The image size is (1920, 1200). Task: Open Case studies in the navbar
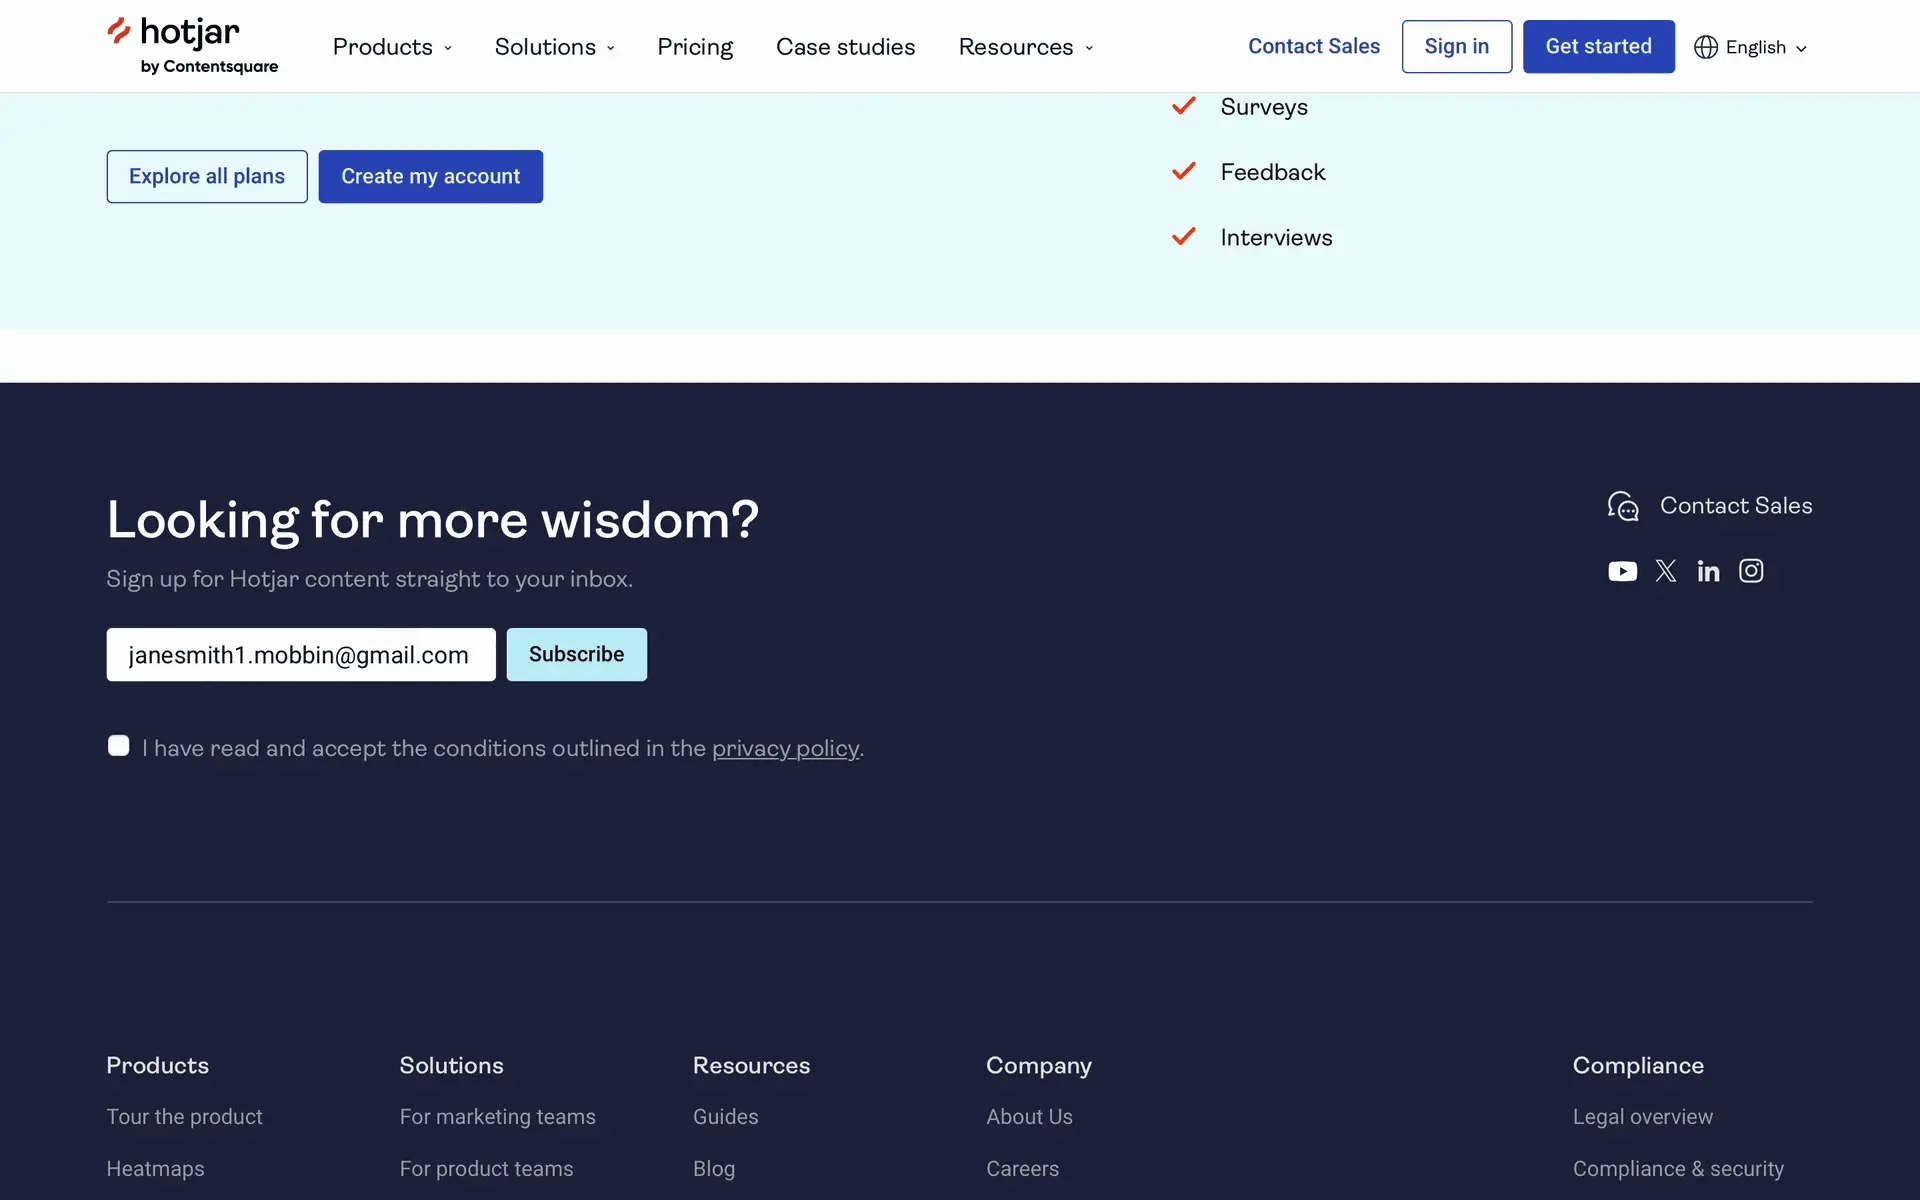coord(845,47)
